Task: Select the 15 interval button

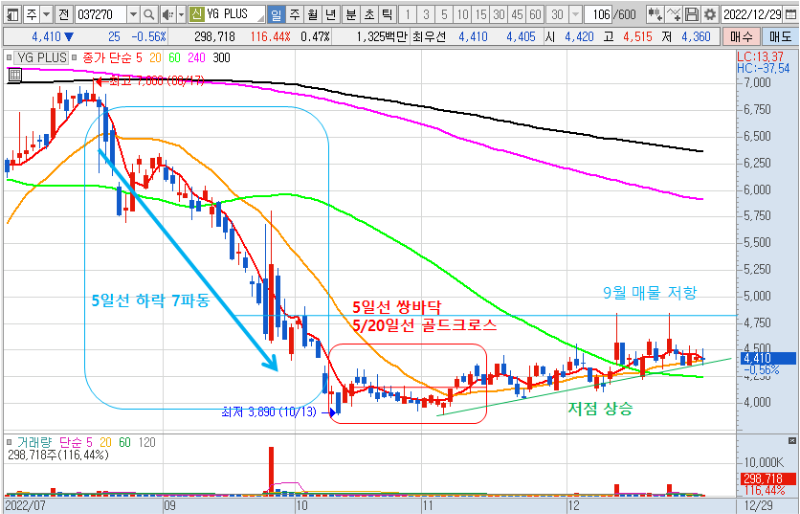Action: coord(481,14)
